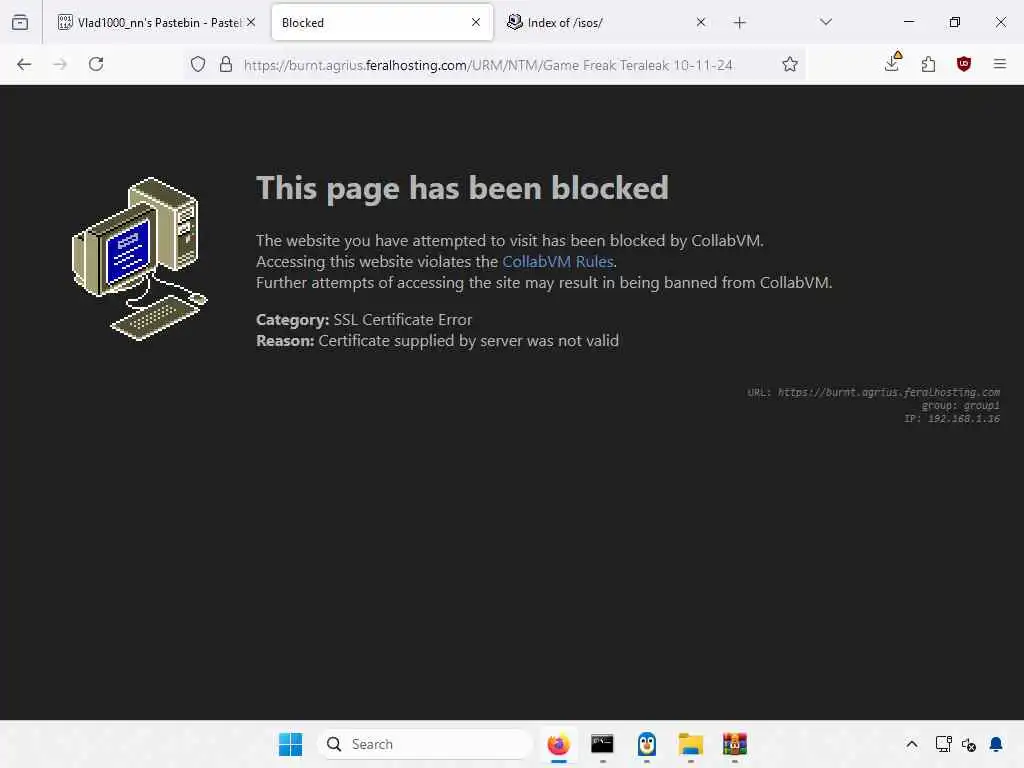Screen dimensions: 1024x768
Task: Click the URL burnt.agrius.feralhosting.com footer text
Action: point(873,392)
